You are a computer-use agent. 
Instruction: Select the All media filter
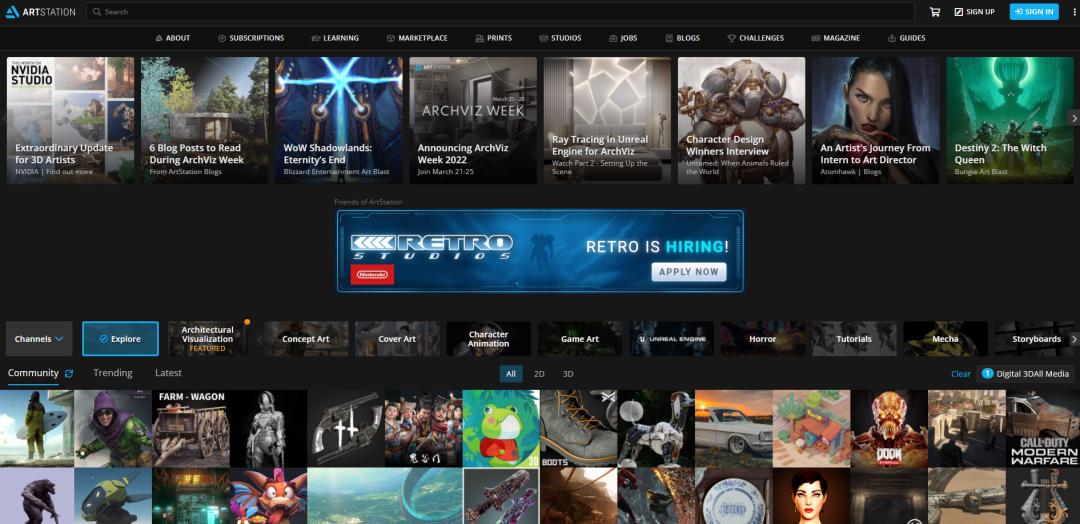(511, 374)
